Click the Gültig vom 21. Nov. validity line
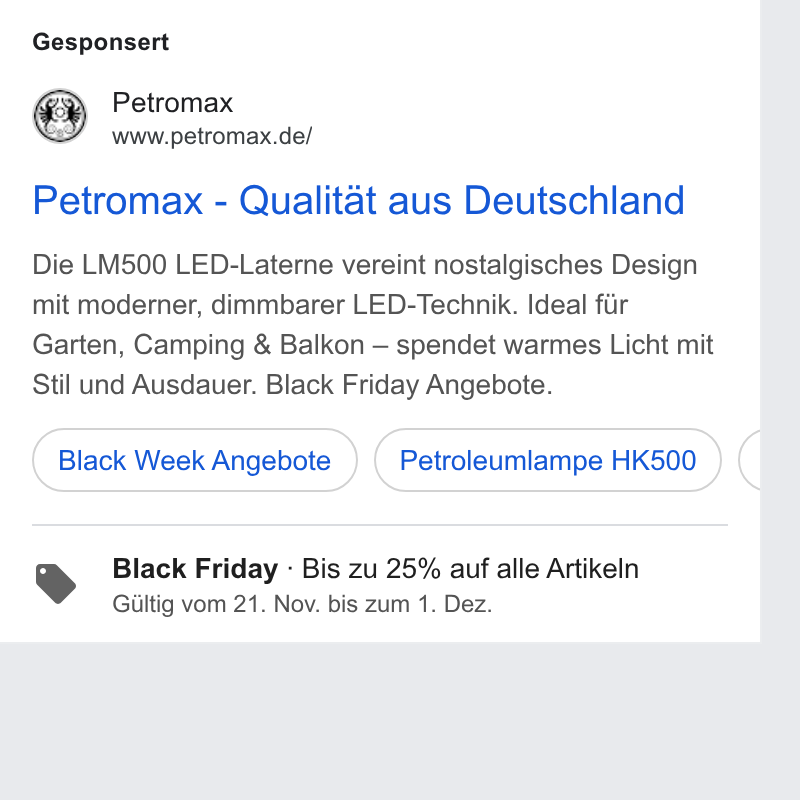The height and width of the screenshot is (800, 800). pyautogui.click(x=302, y=604)
